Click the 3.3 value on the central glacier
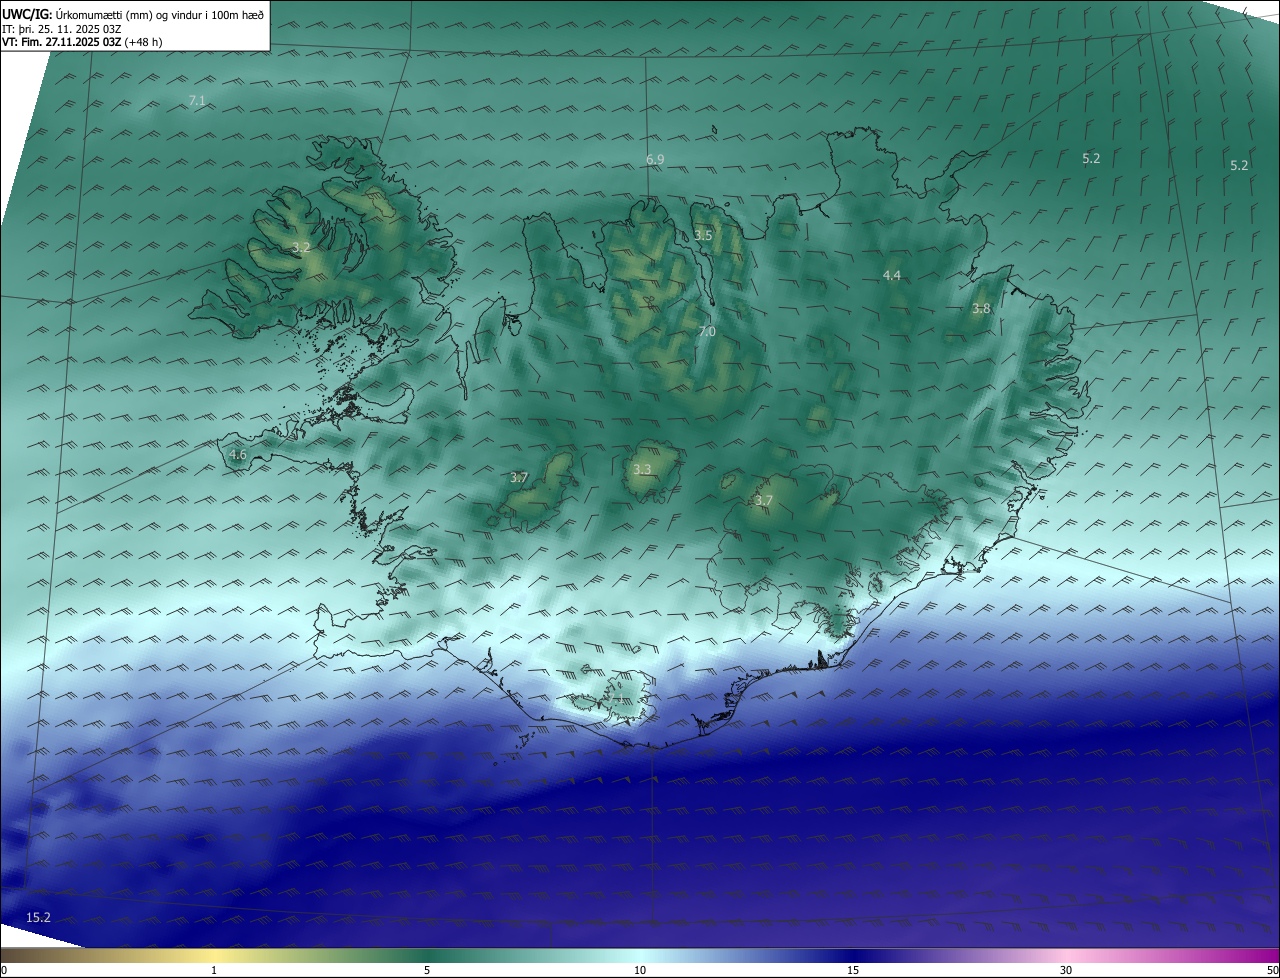 [642, 470]
